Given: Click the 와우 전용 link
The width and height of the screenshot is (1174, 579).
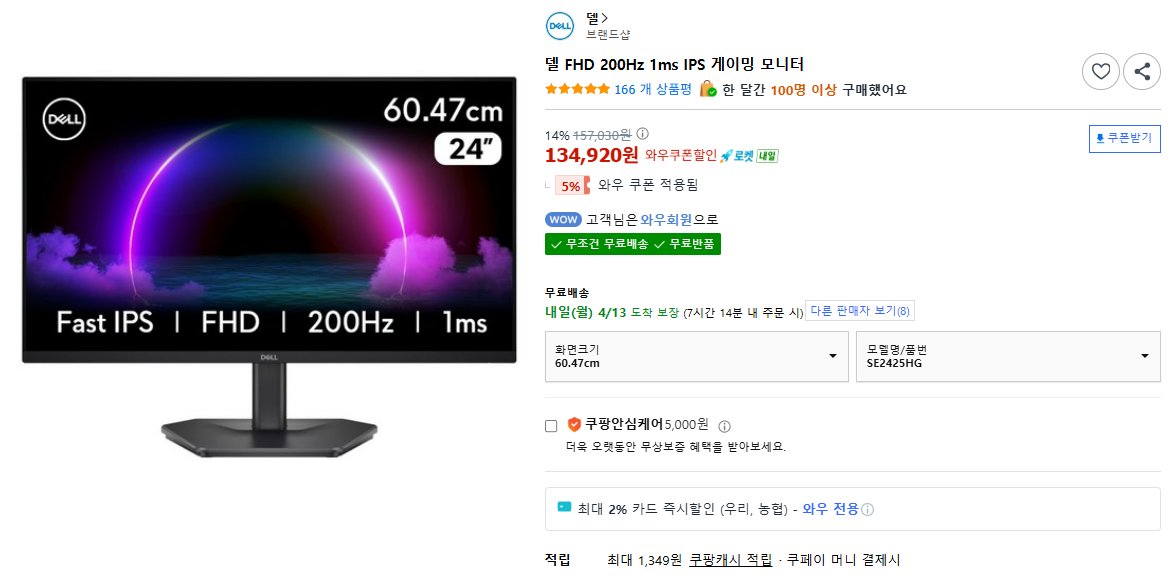Looking at the screenshot, I should [x=828, y=509].
